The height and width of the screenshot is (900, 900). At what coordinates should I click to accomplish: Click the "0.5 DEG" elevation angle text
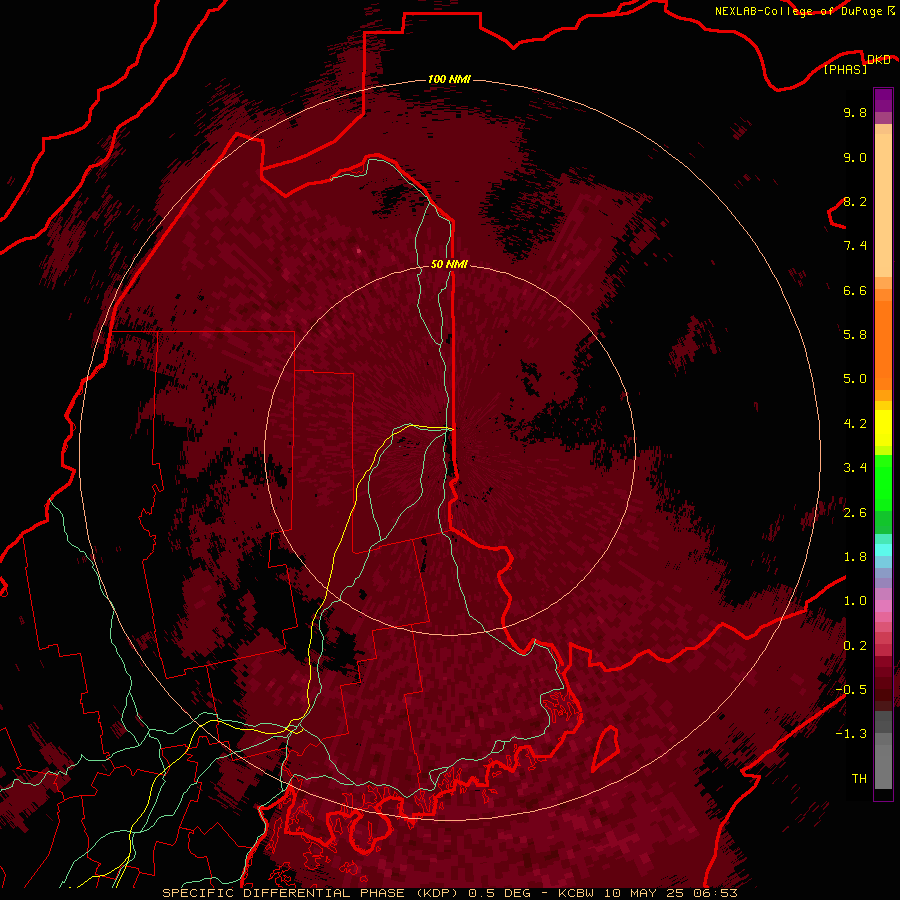click(x=499, y=893)
